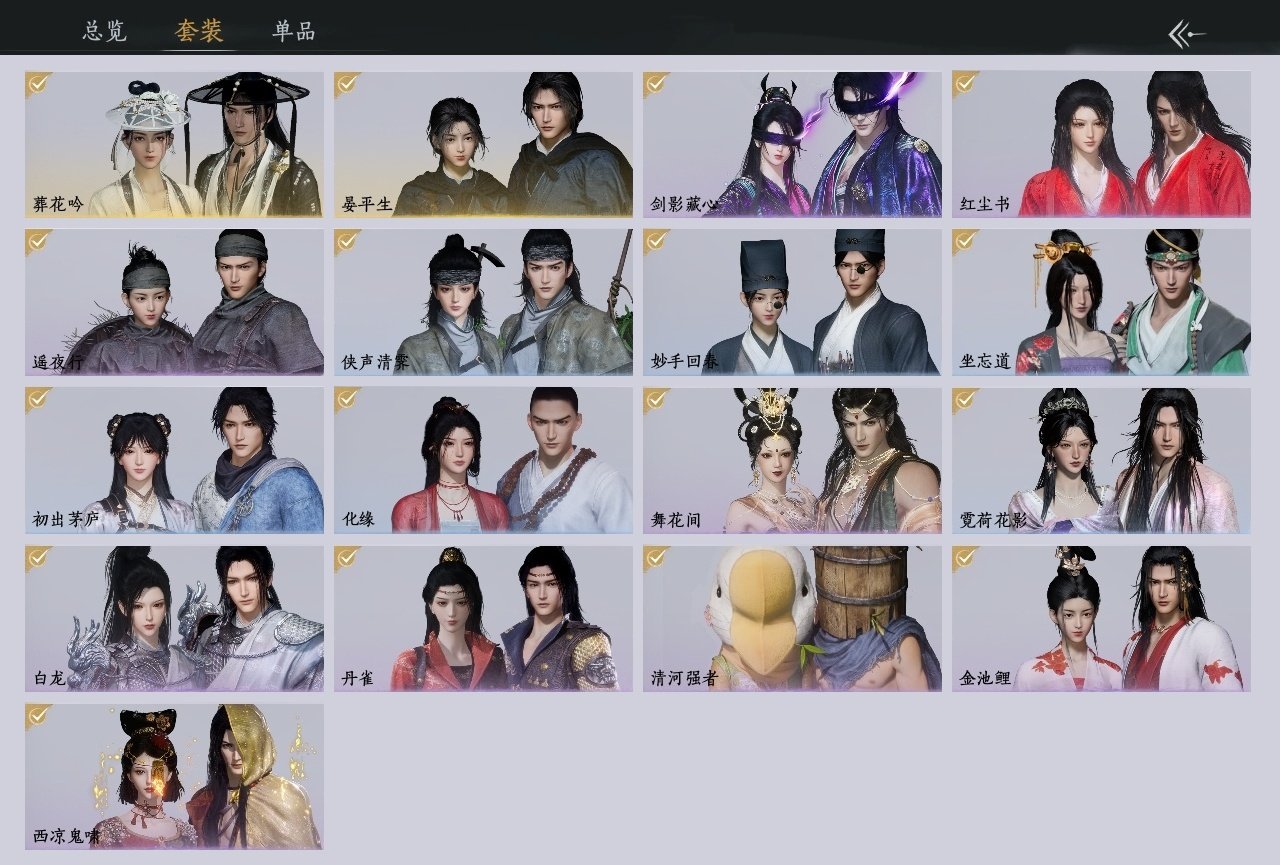
Task: Switch to the 总览 tab
Action: 105,31
